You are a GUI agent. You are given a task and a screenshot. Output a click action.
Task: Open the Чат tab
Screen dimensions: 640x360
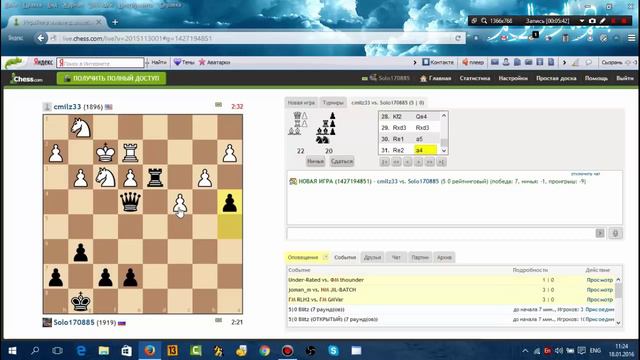pyautogui.click(x=396, y=257)
